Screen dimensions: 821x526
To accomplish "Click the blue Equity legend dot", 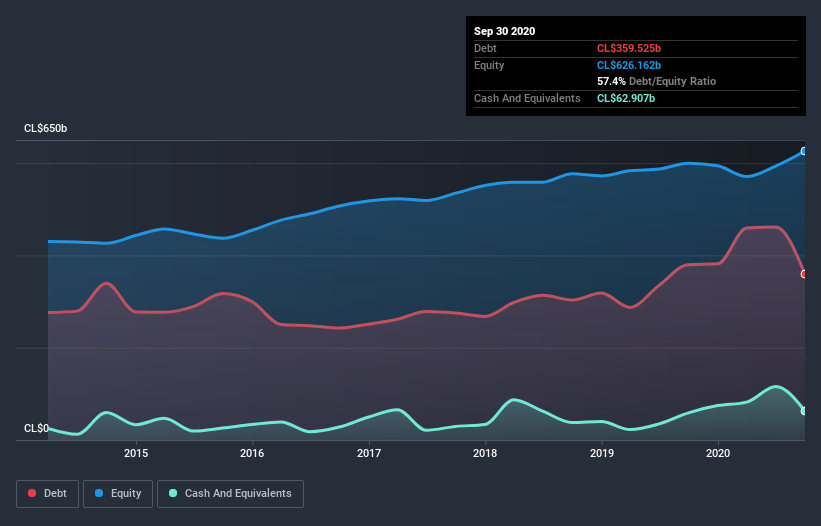I will 99,493.
